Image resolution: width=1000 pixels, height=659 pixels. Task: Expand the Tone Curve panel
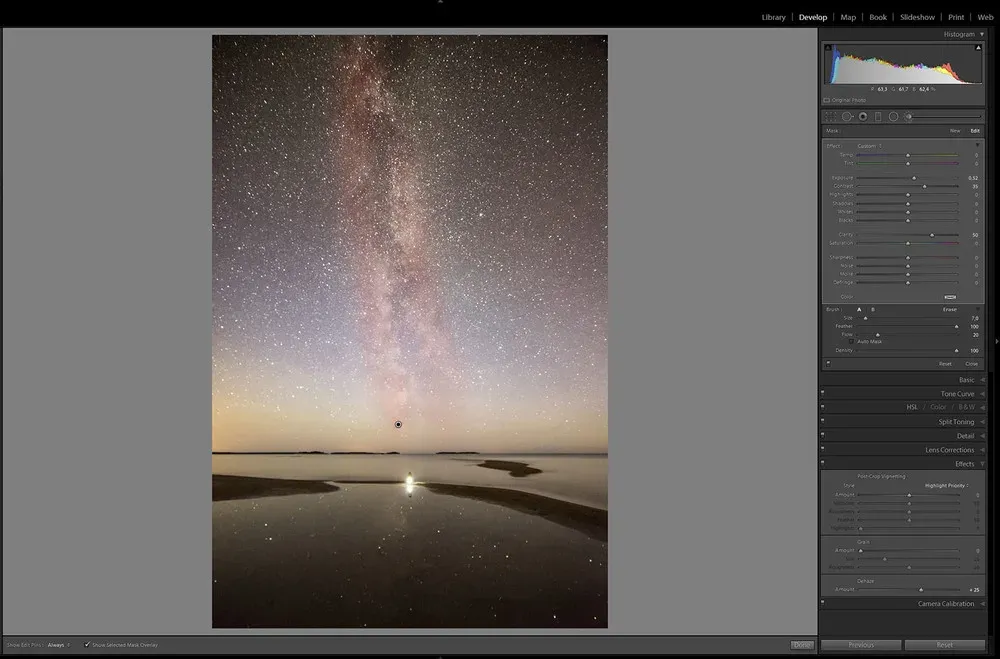click(982, 394)
